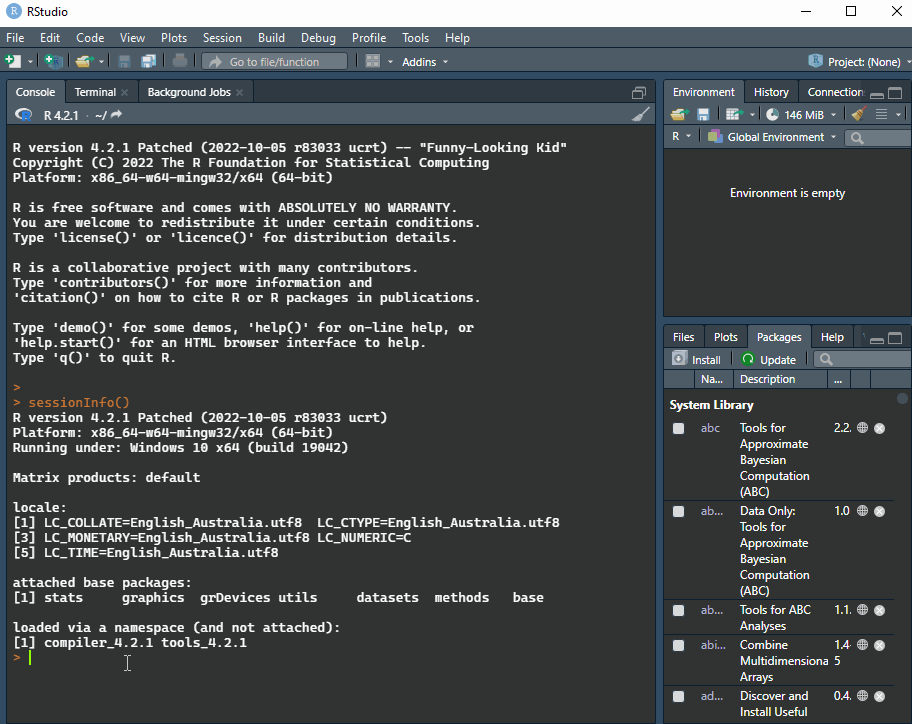Click the broom icon to clear environment objects
Screen dimensions: 912x724
(x=858, y=113)
